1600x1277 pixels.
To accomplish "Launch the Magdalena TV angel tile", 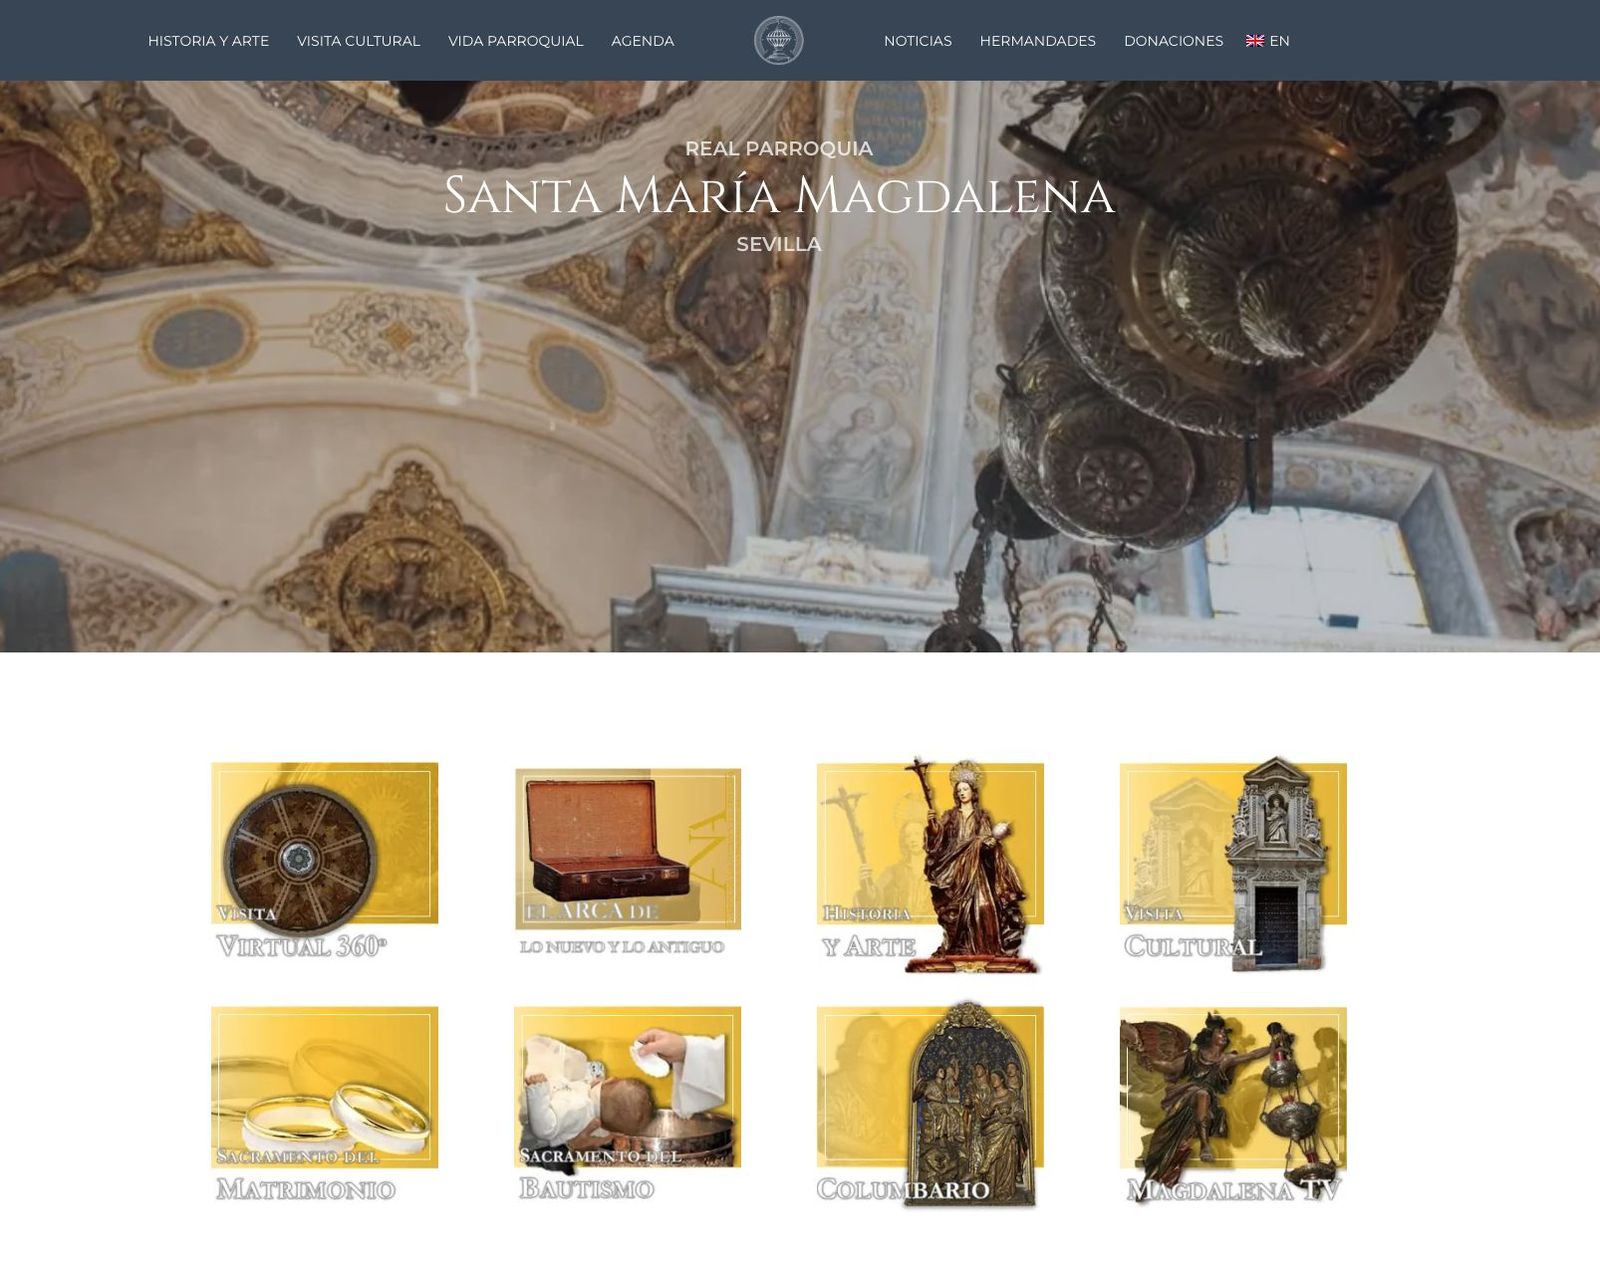I will click(x=1233, y=1103).
